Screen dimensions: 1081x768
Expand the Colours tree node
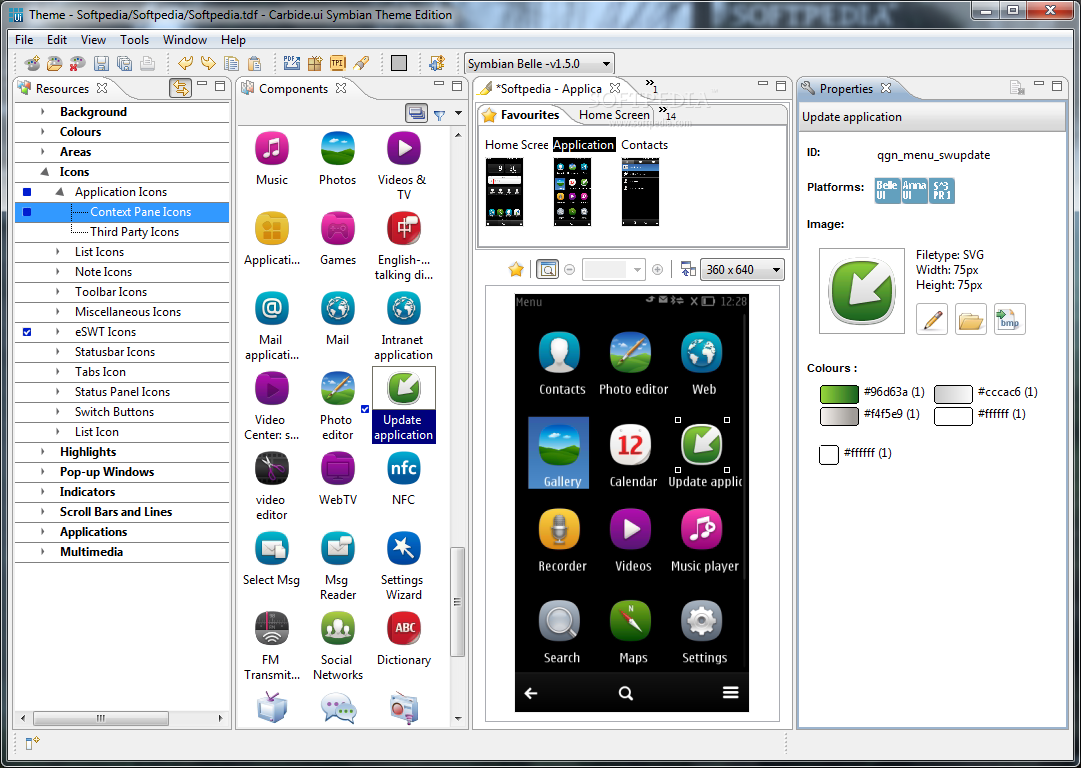43,132
